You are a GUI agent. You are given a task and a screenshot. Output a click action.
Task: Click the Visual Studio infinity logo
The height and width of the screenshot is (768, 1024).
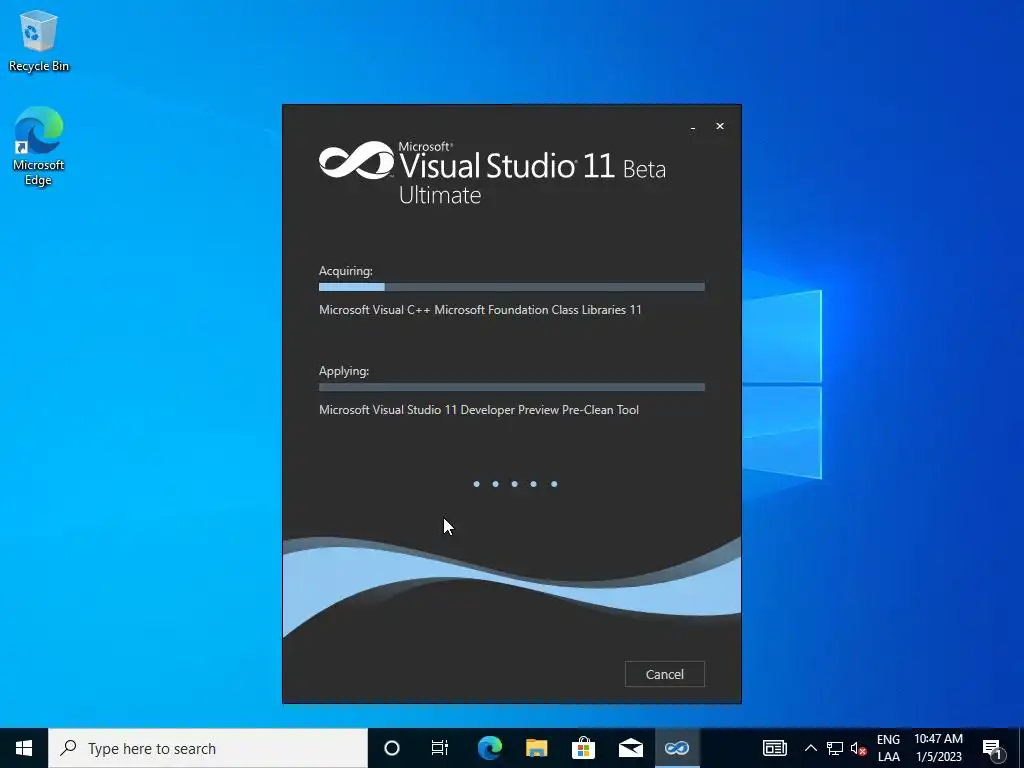point(356,160)
